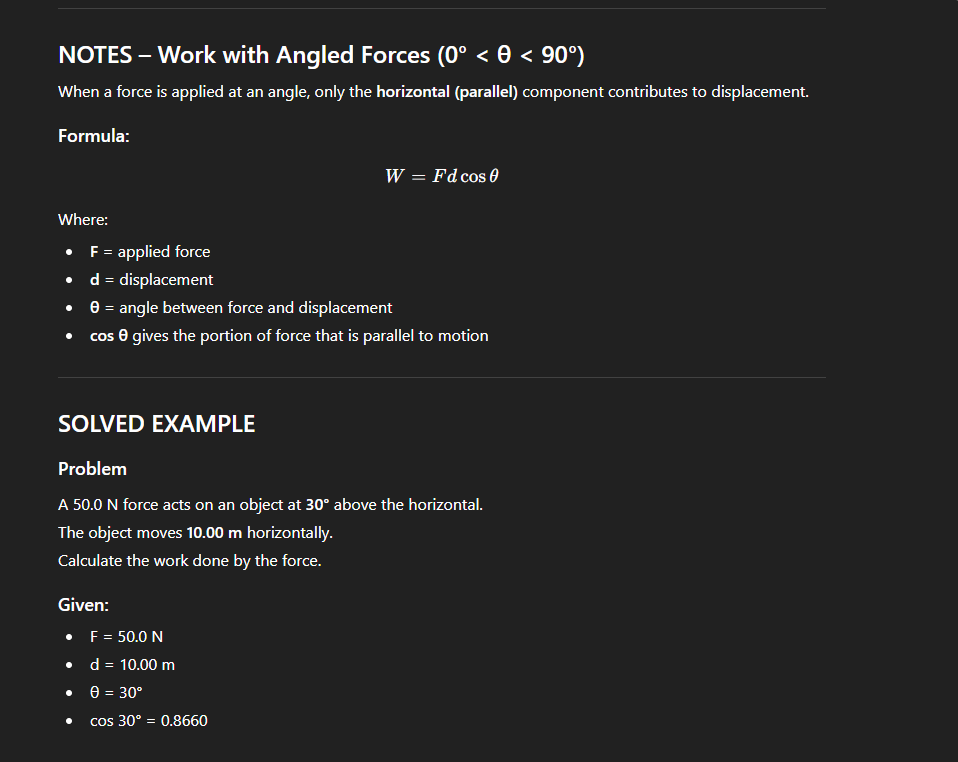Screen dimensions: 958x762
Task: Click the 'cos 30° = 0.8660' line
Action: (149, 721)
